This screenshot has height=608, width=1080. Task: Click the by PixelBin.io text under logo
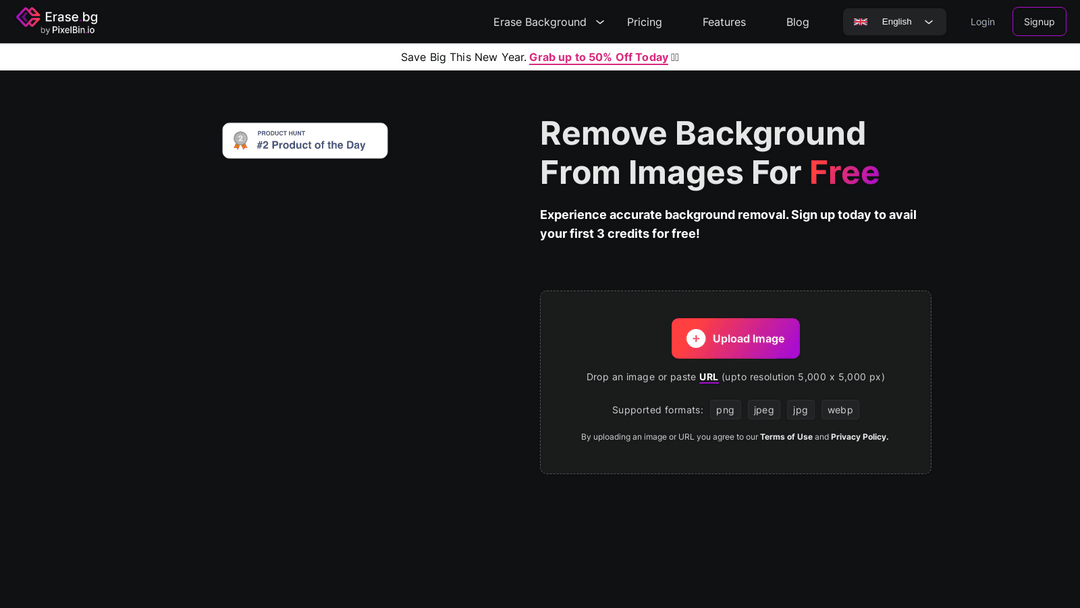[x=67, y=30]
